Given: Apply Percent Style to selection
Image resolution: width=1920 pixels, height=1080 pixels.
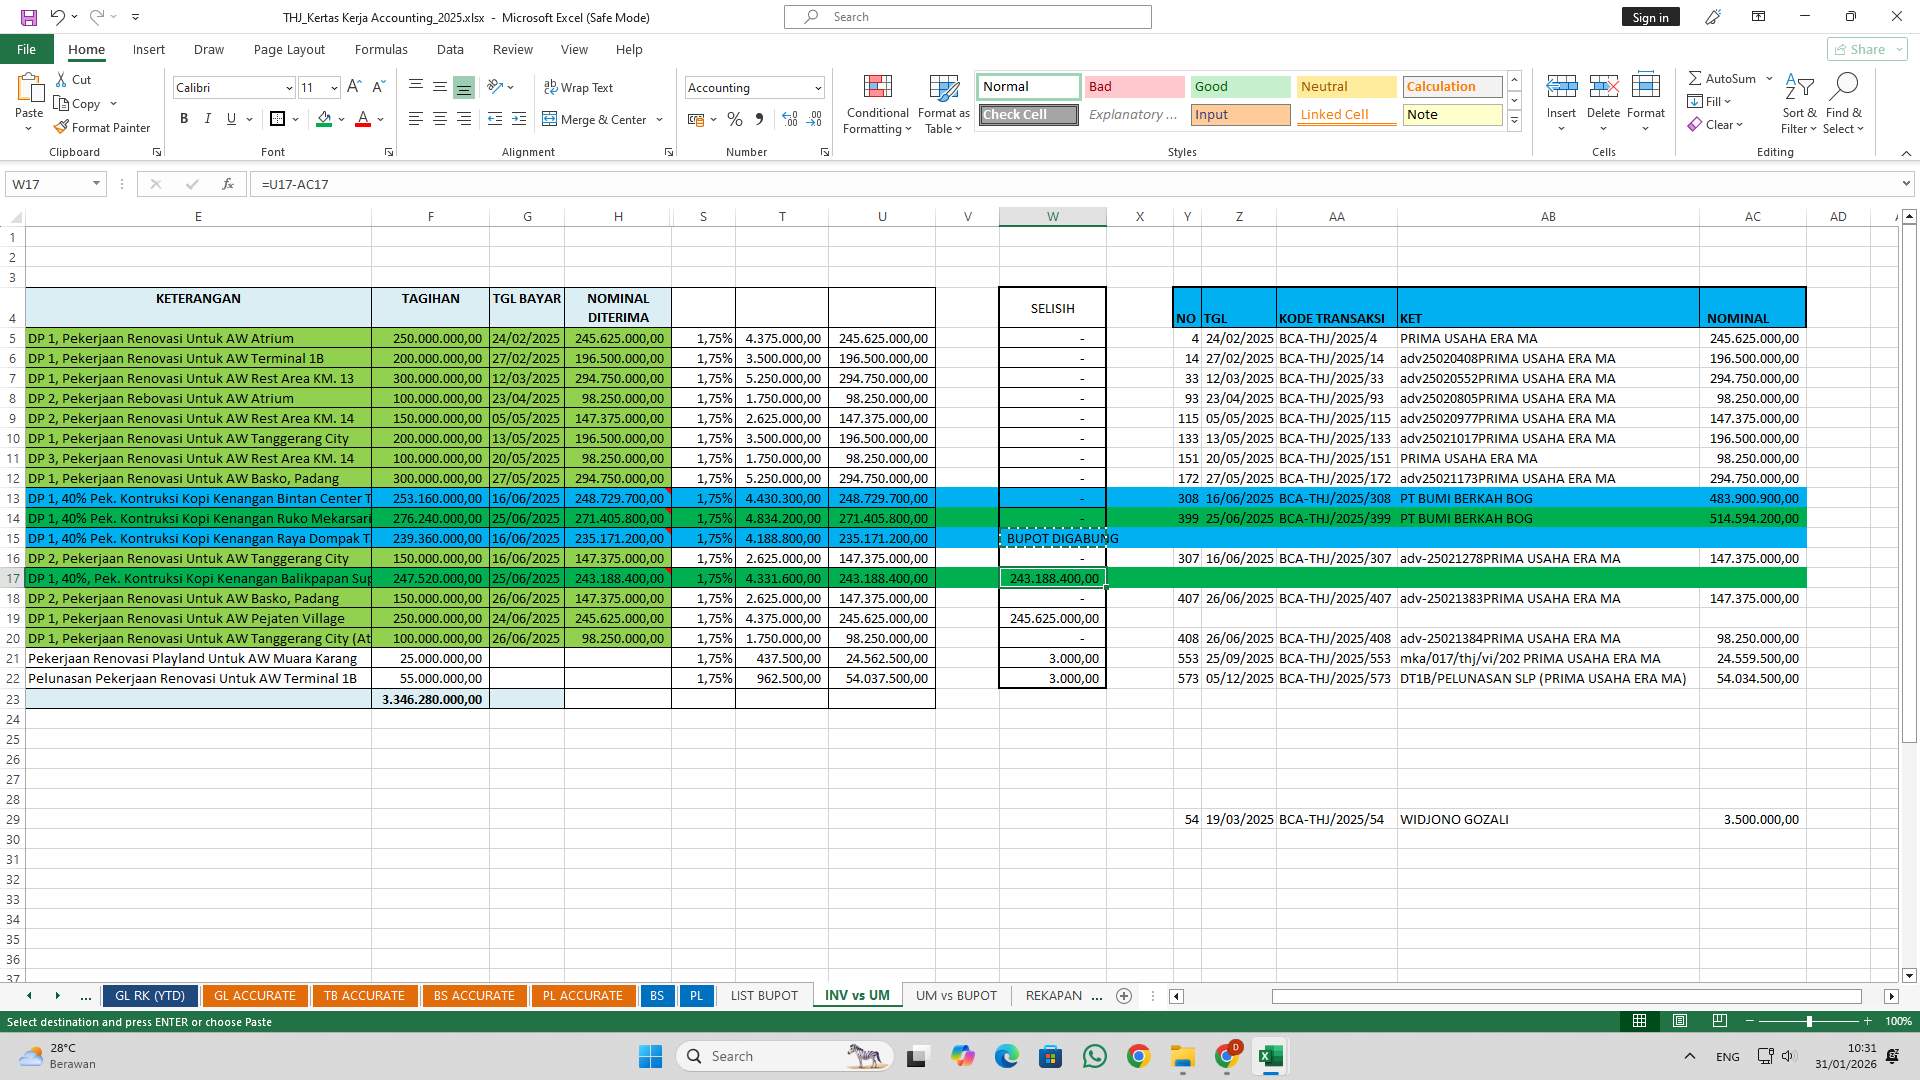Looking at the screenshot, I should pos(735,119).
